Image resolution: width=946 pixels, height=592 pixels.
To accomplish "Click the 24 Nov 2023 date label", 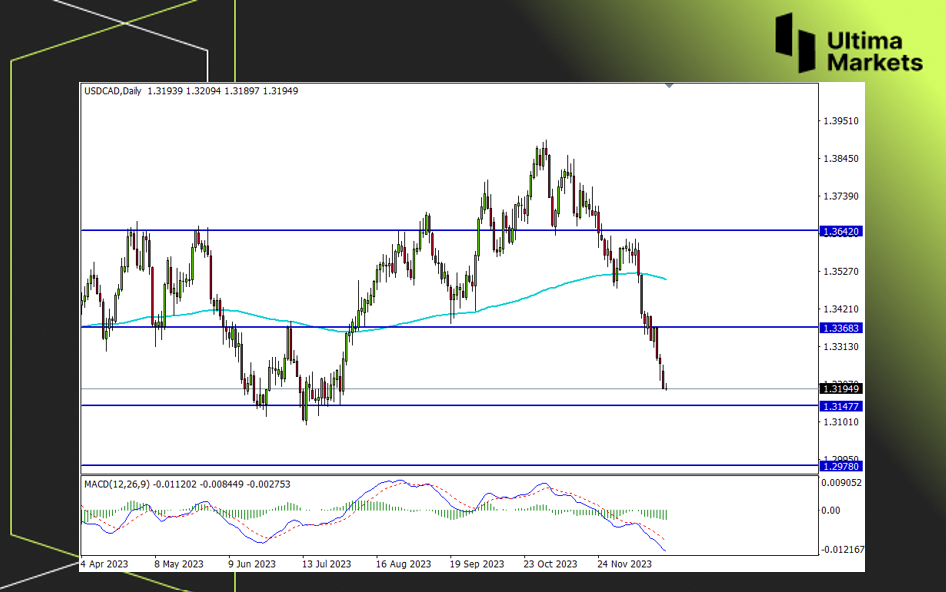I will [x=626, y=564].
